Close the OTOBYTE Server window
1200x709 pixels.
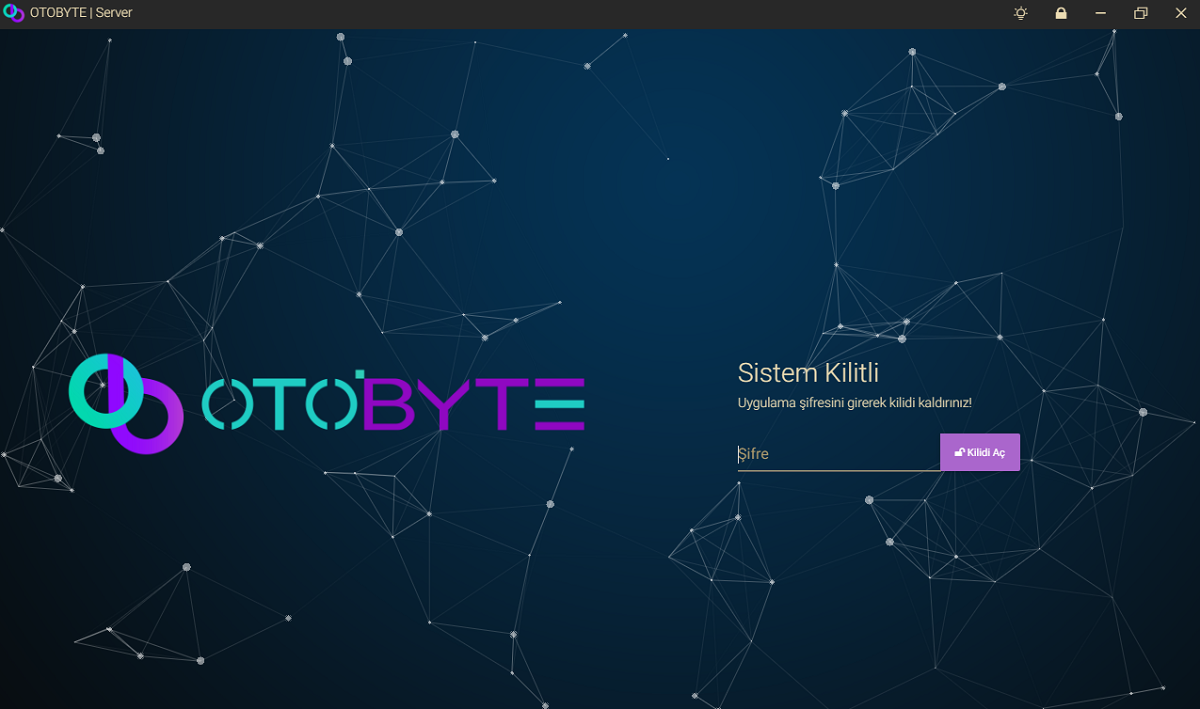tap(1180, 13)
